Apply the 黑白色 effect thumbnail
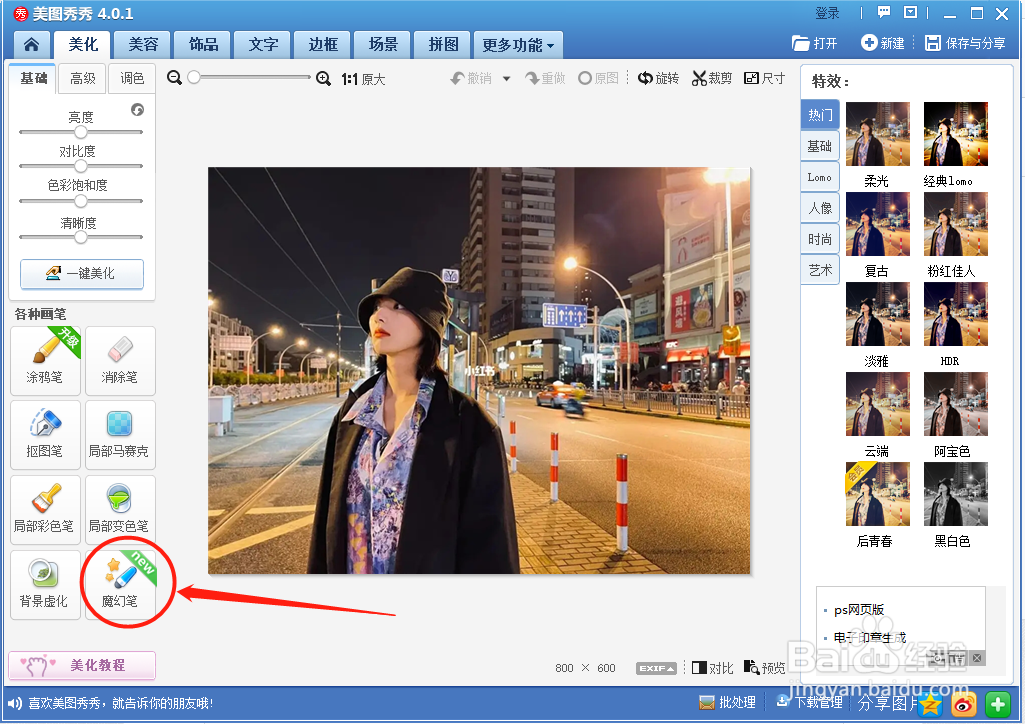Screen dimensions: 1025x724 click(x=955, y=494)
